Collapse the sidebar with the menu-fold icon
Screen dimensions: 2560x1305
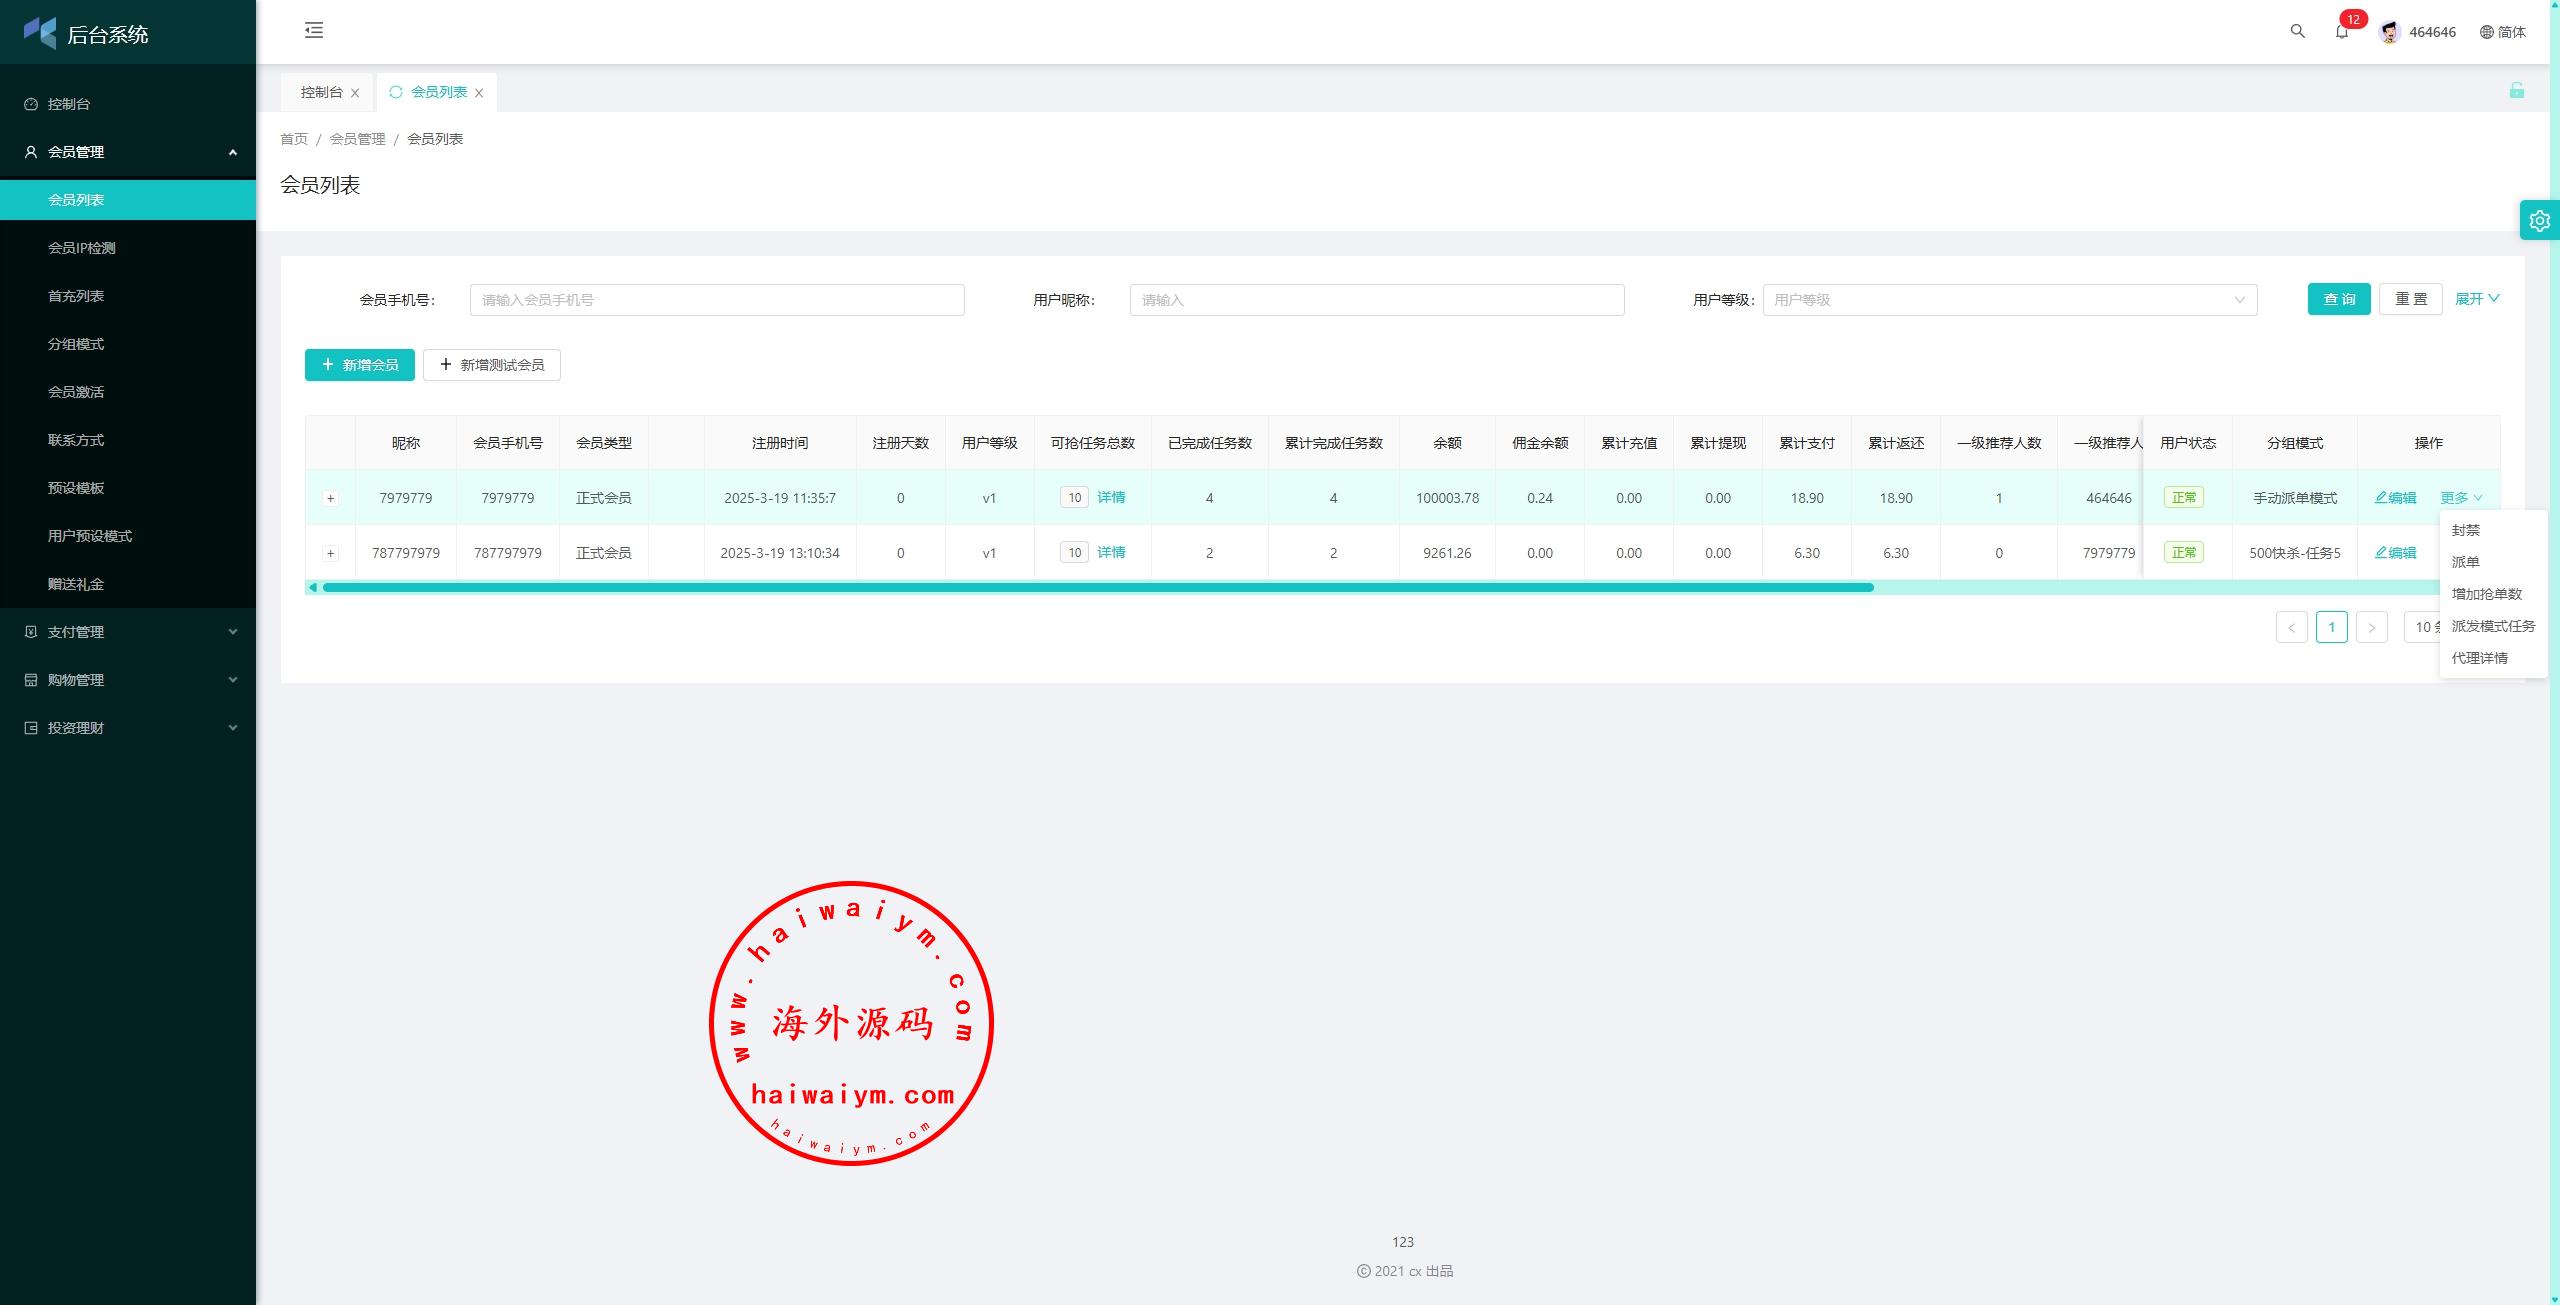[314, 30]
